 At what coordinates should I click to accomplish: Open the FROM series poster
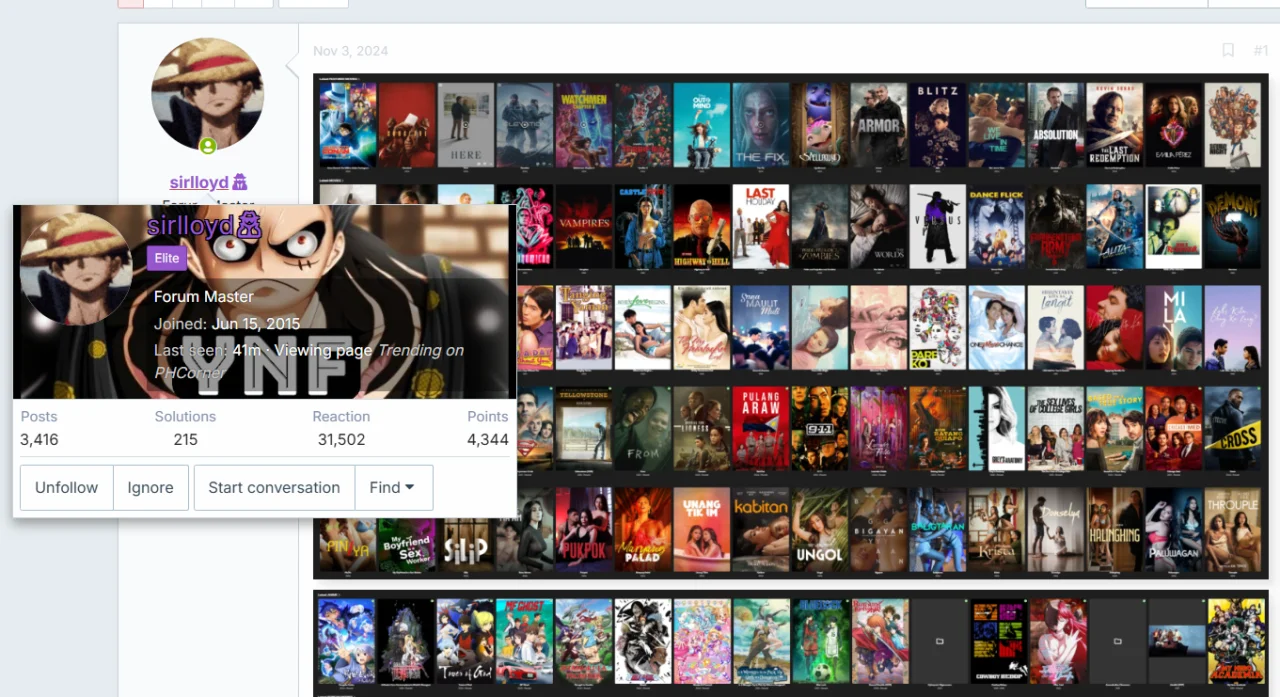643,429
